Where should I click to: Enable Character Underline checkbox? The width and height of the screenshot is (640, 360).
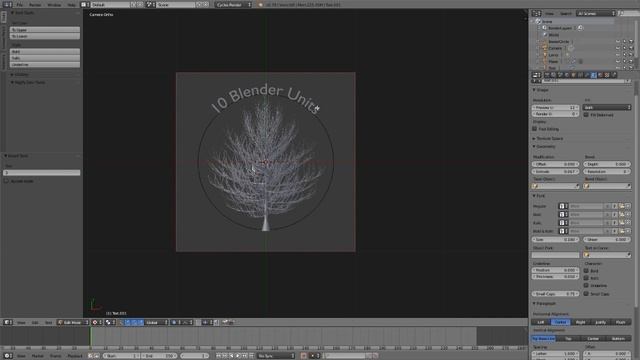(x=586, y=285)
